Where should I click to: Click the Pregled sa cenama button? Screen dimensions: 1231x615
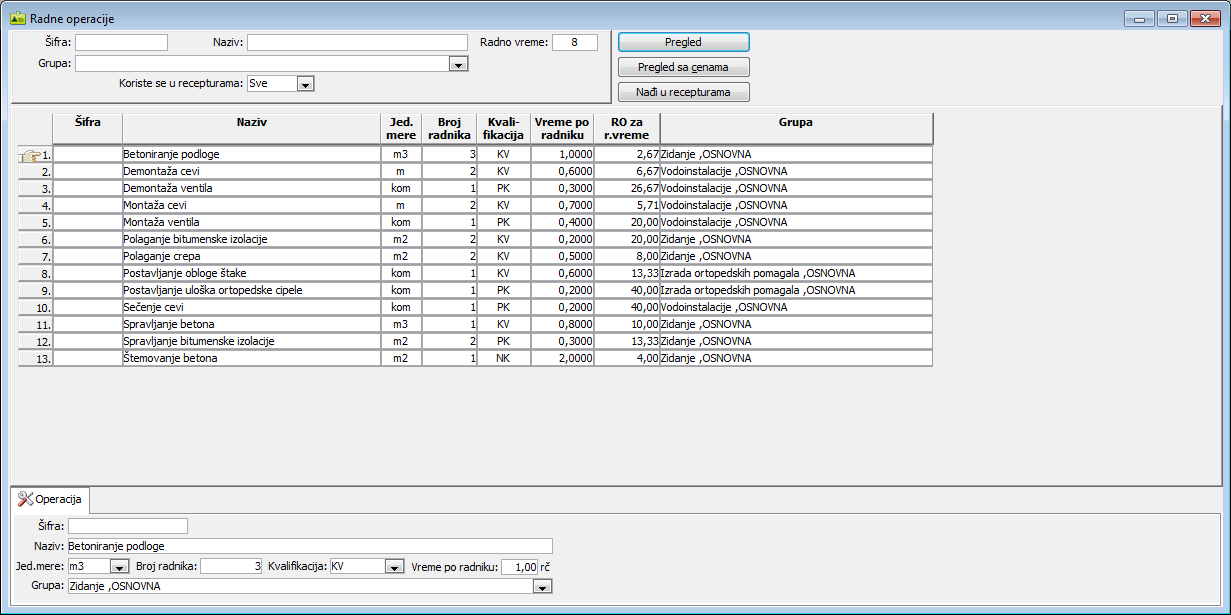683,67
